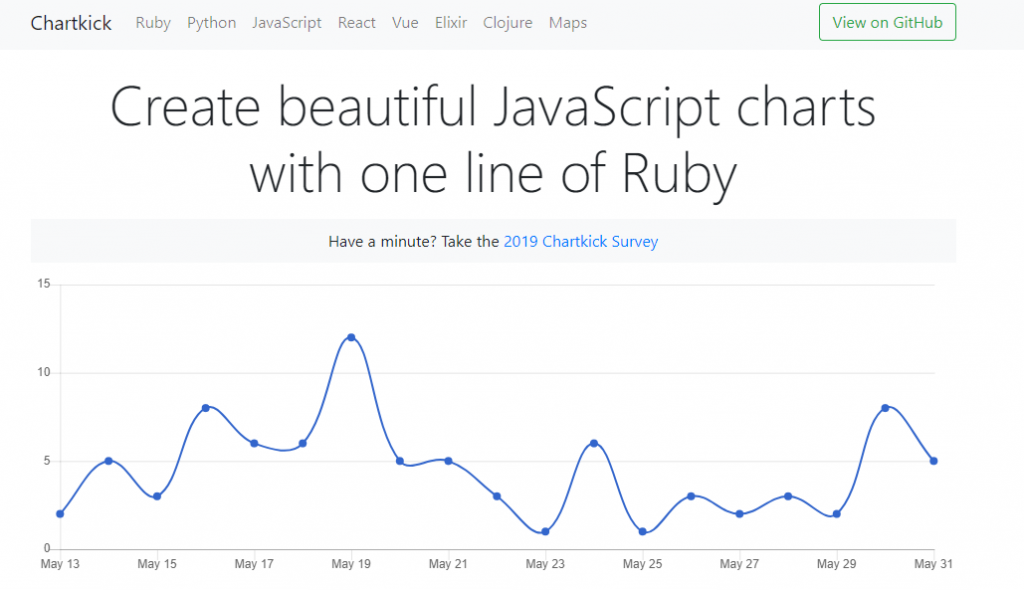Select the data point at May 21
This screenshot has height=590, width=1024.
[x=449, y=461]
